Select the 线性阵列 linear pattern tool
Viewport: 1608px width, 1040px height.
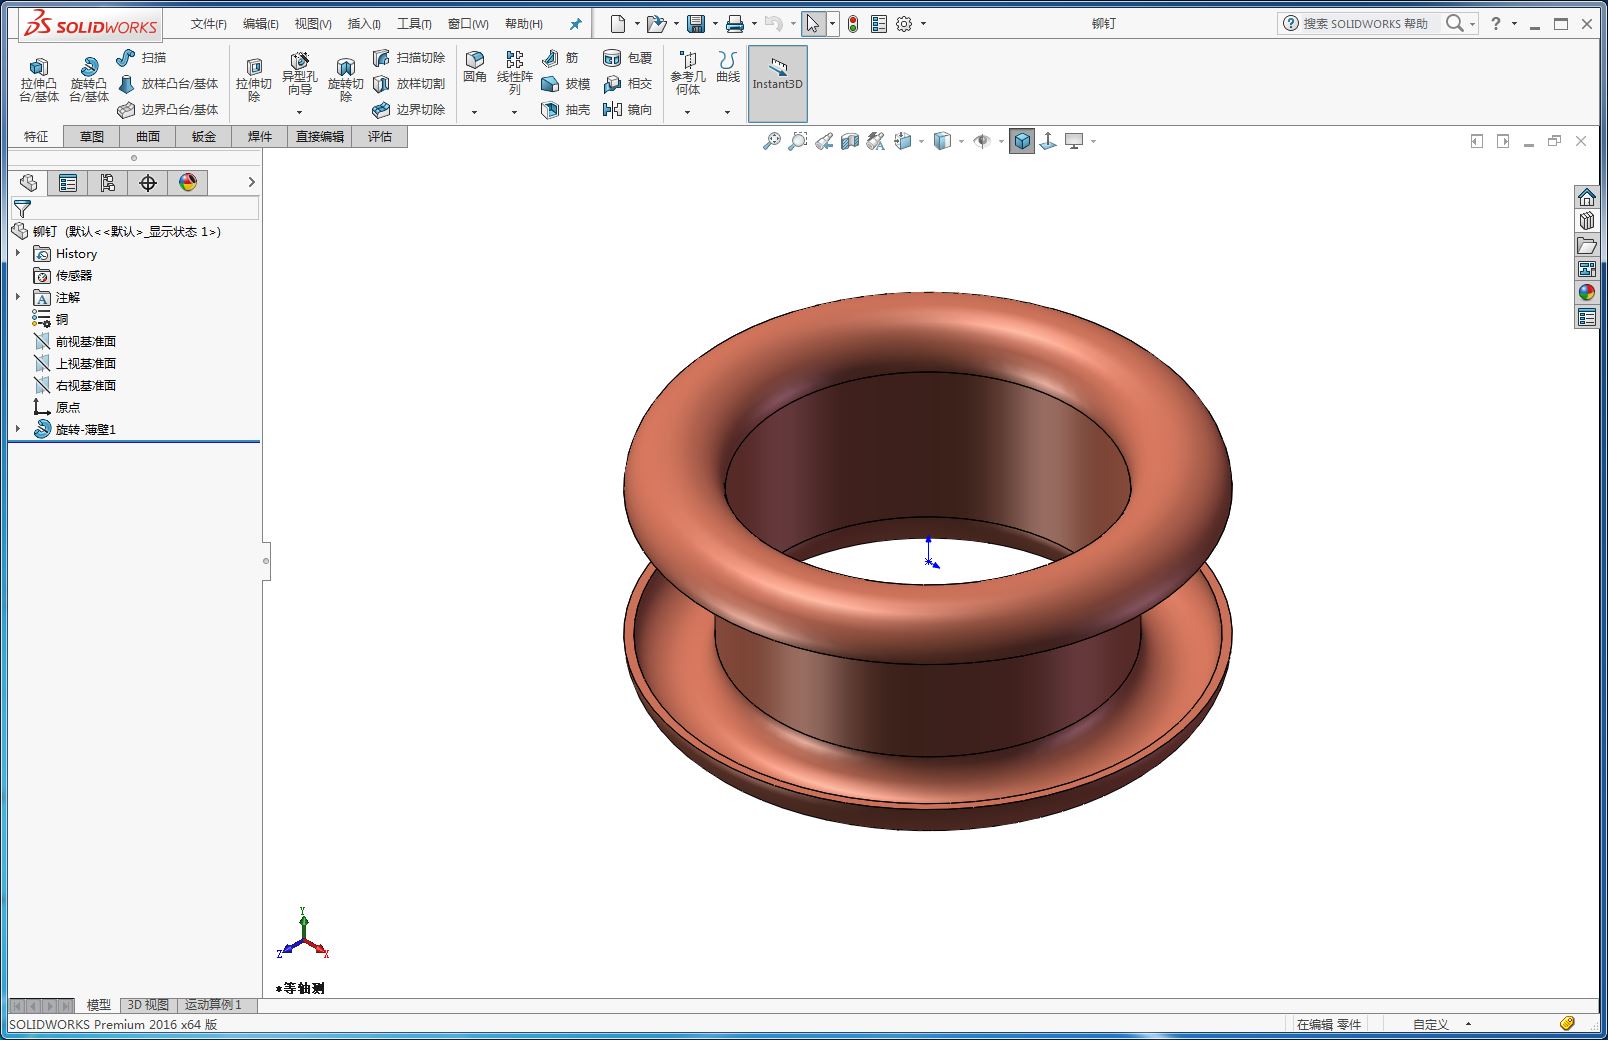coord(515,73)
